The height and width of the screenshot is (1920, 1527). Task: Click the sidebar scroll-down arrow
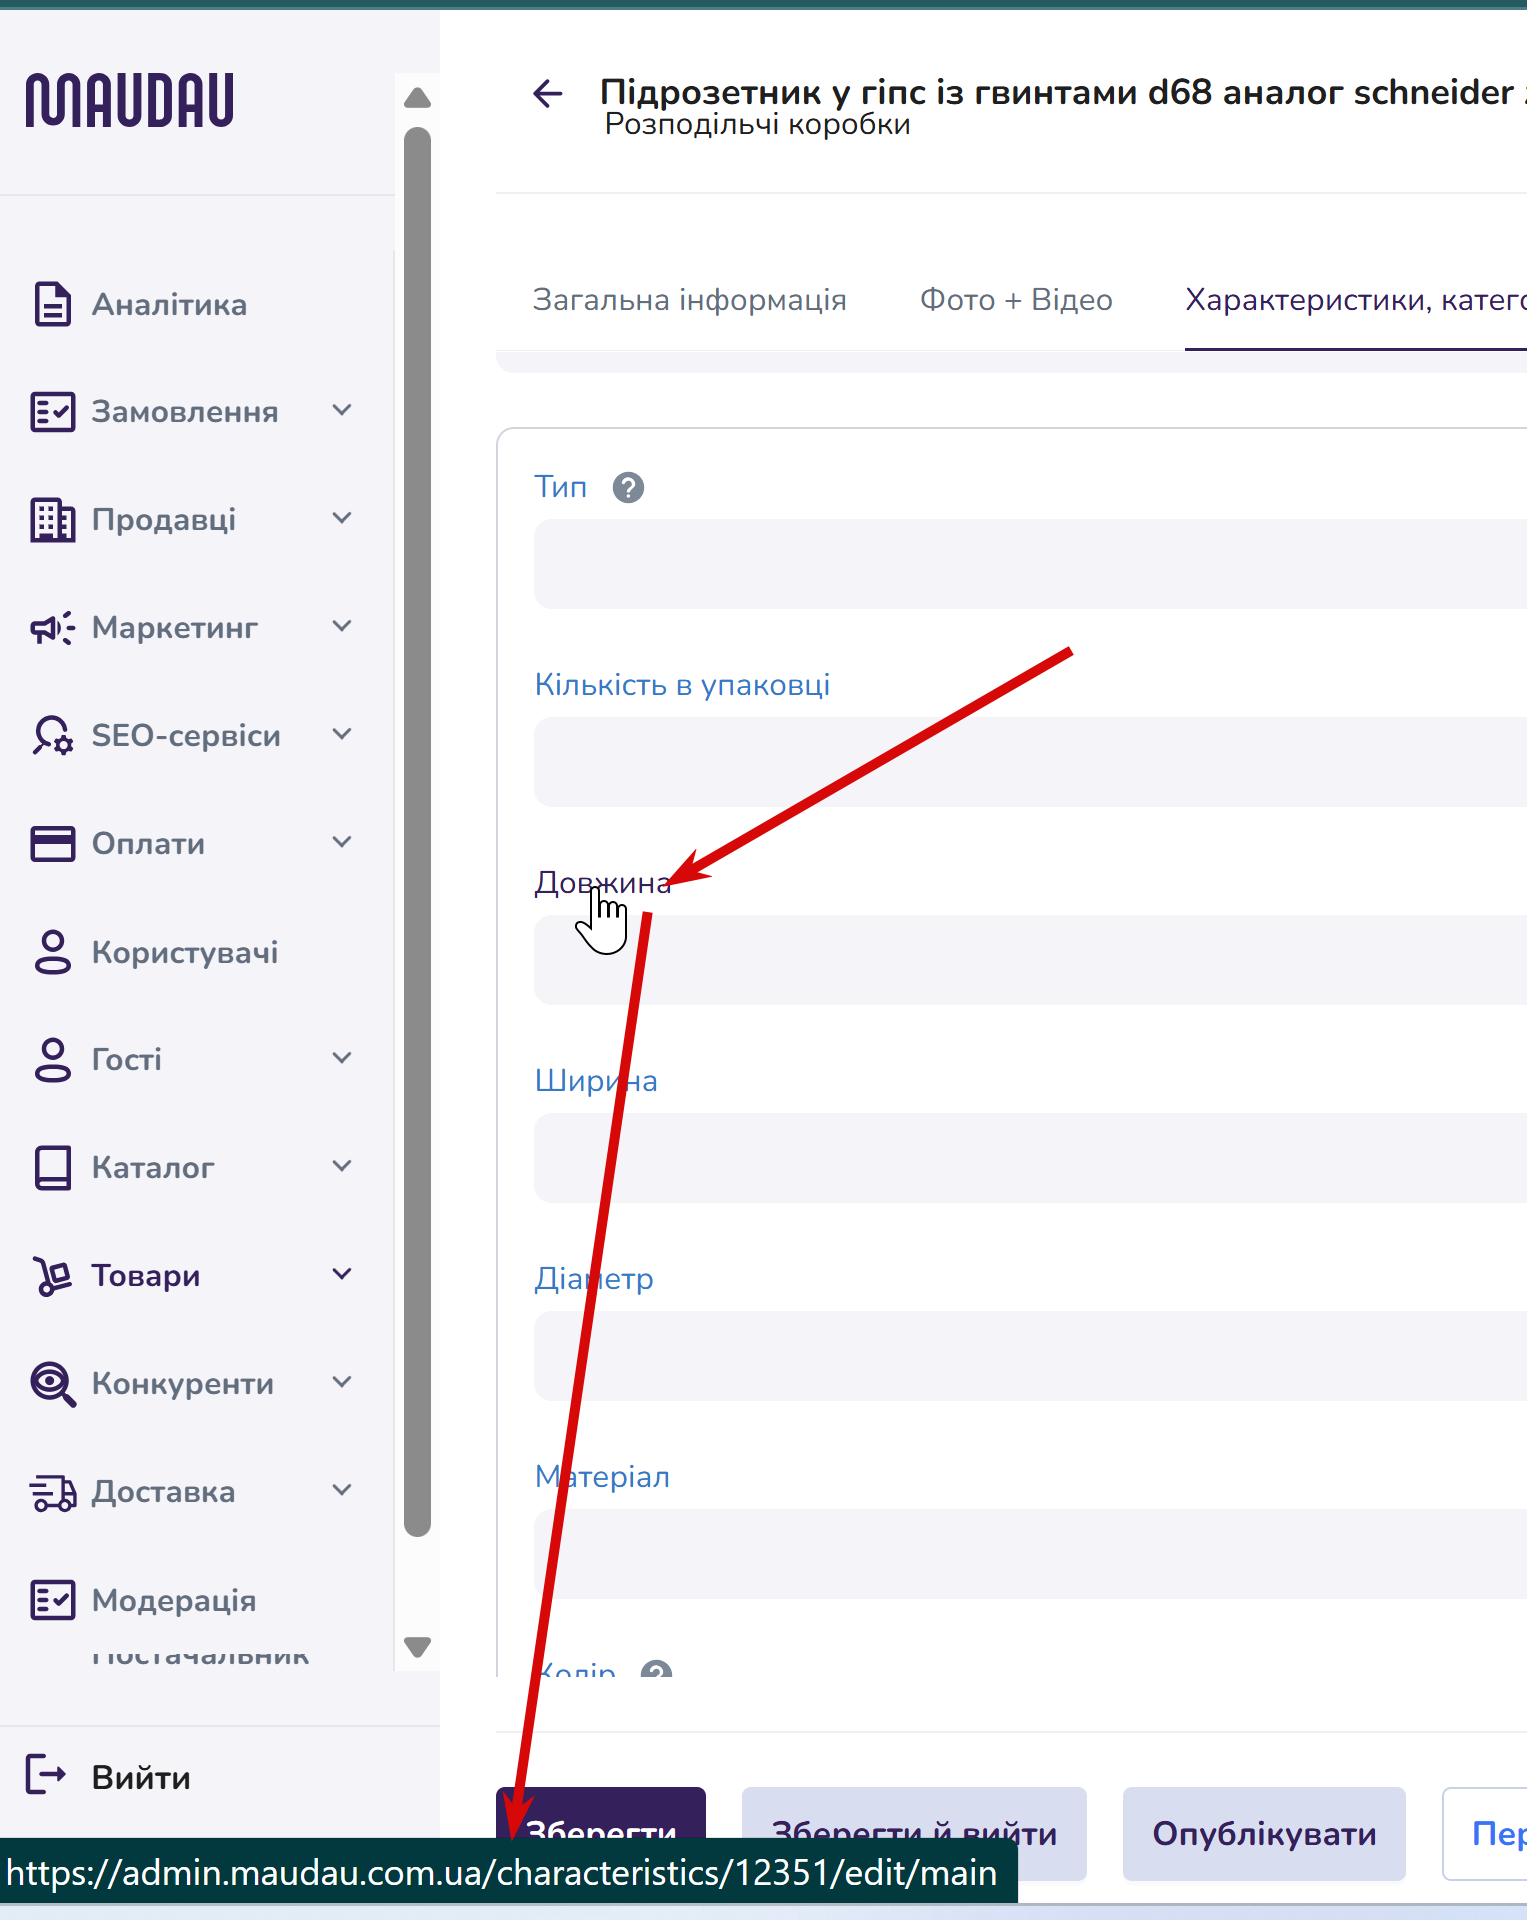coord(417,1646)
